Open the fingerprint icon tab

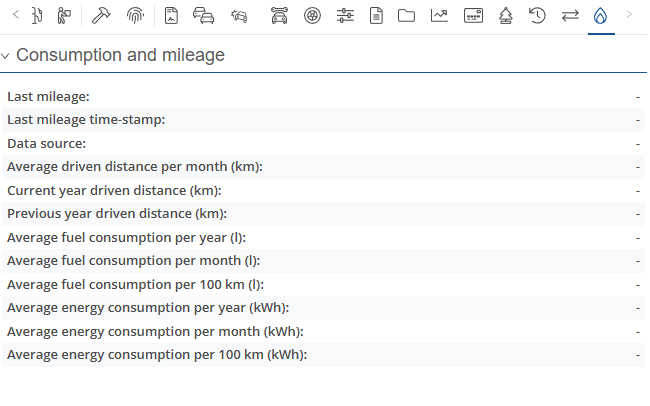[135, 15]
